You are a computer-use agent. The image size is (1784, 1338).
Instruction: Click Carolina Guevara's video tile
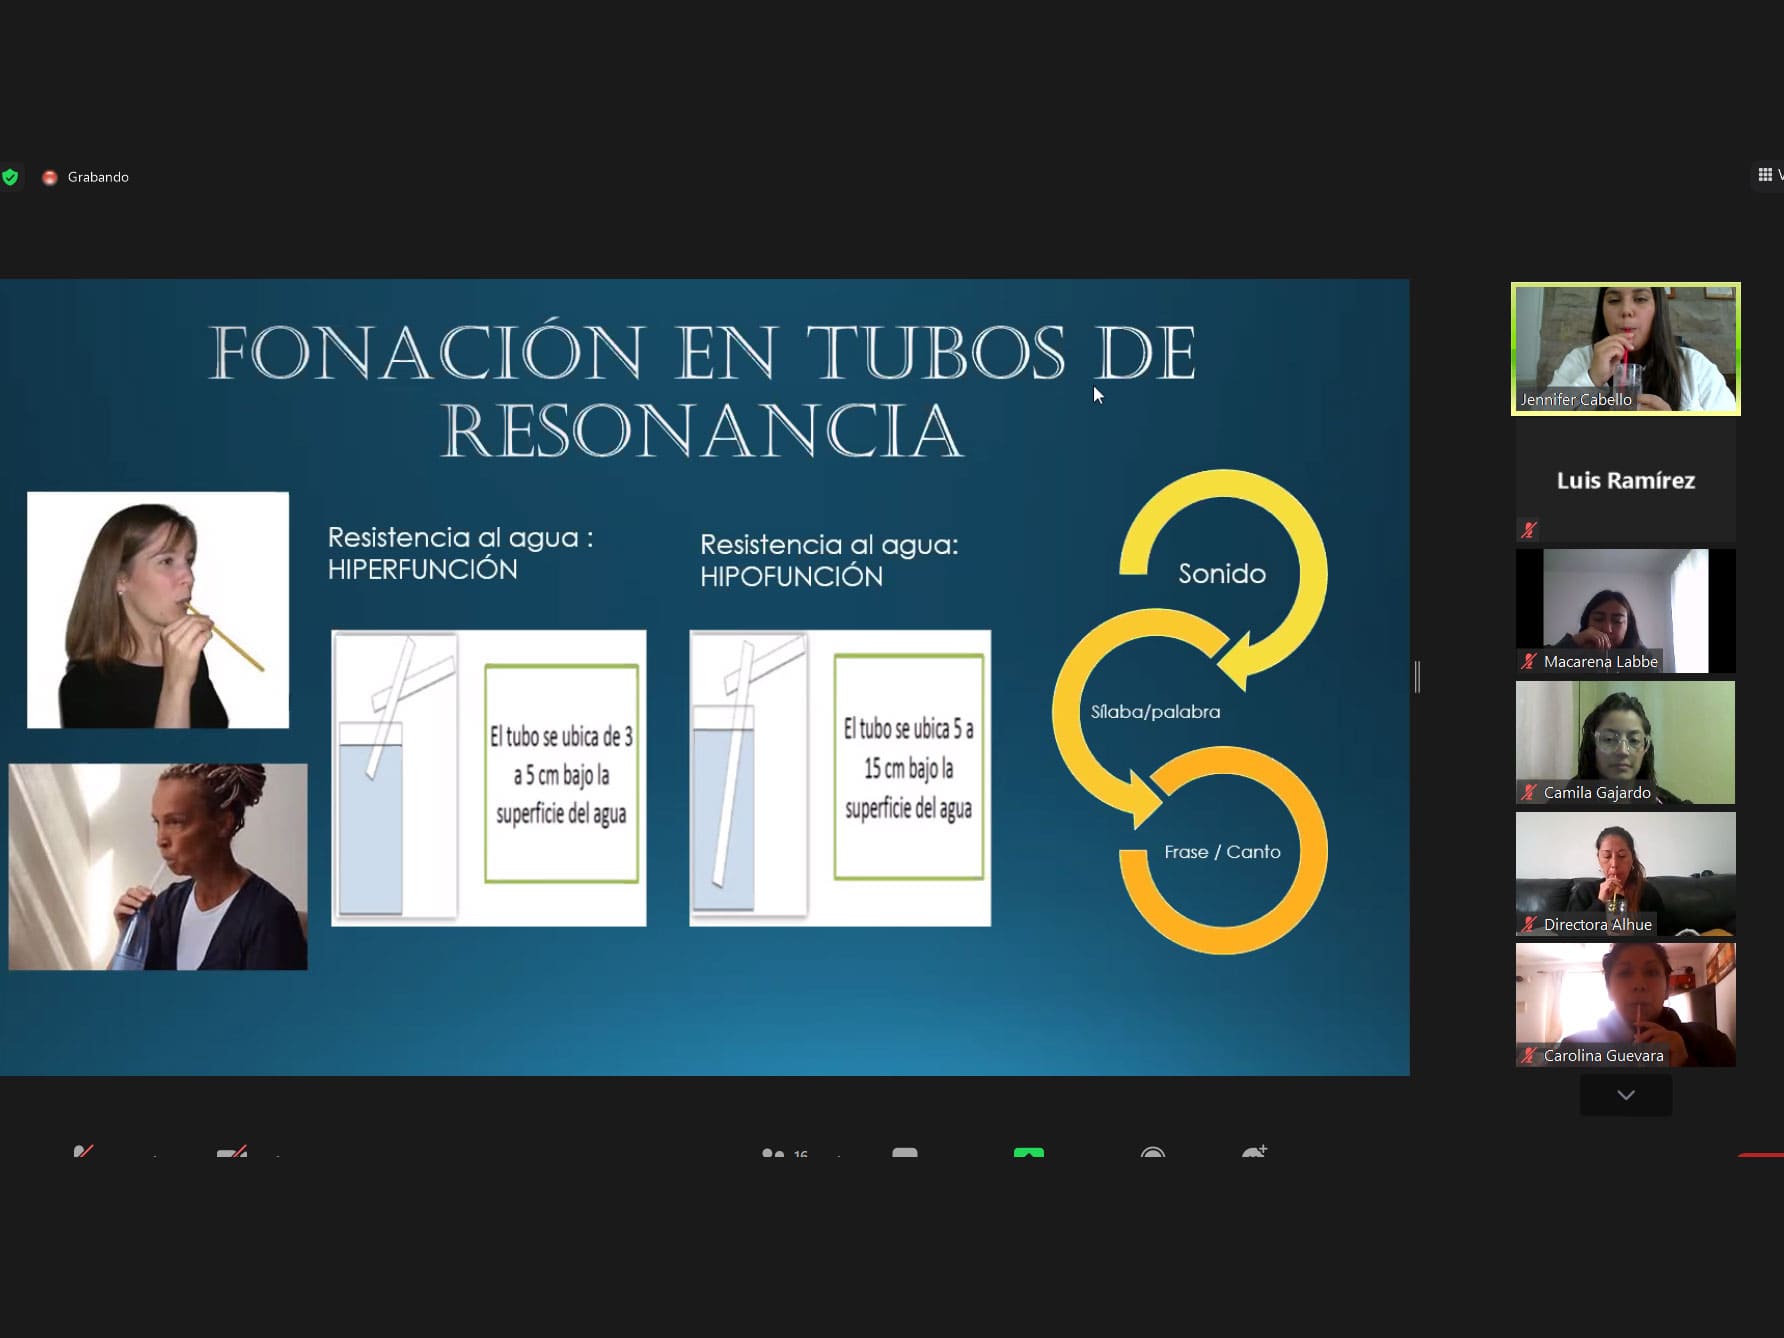(1625, 1004)
